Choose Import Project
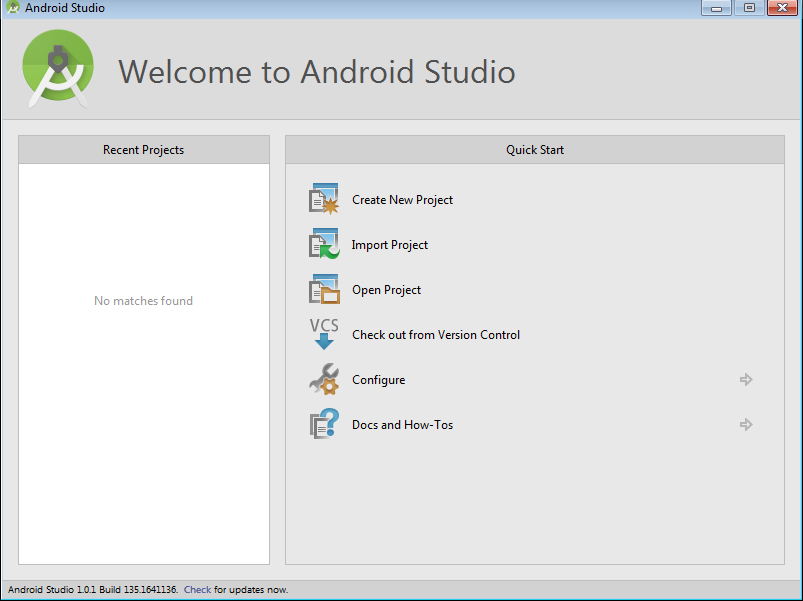This screenshot has height=601, width=803. [389, 245]
